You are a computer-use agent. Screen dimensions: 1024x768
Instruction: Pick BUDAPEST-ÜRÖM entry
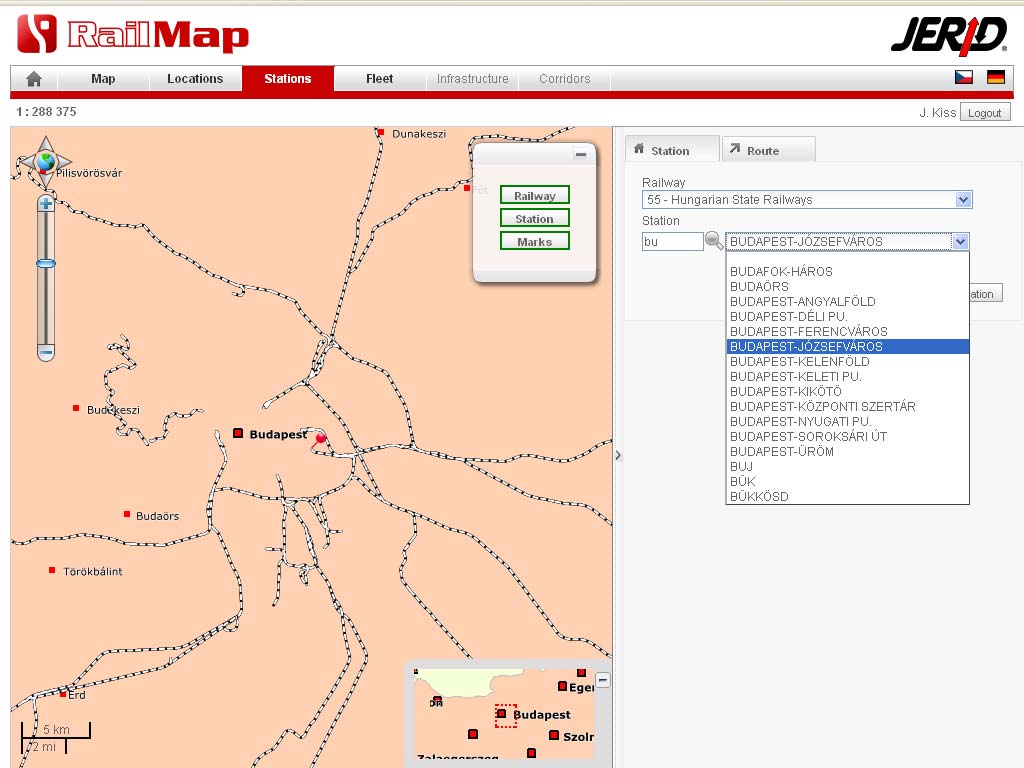tap(847, 452)
